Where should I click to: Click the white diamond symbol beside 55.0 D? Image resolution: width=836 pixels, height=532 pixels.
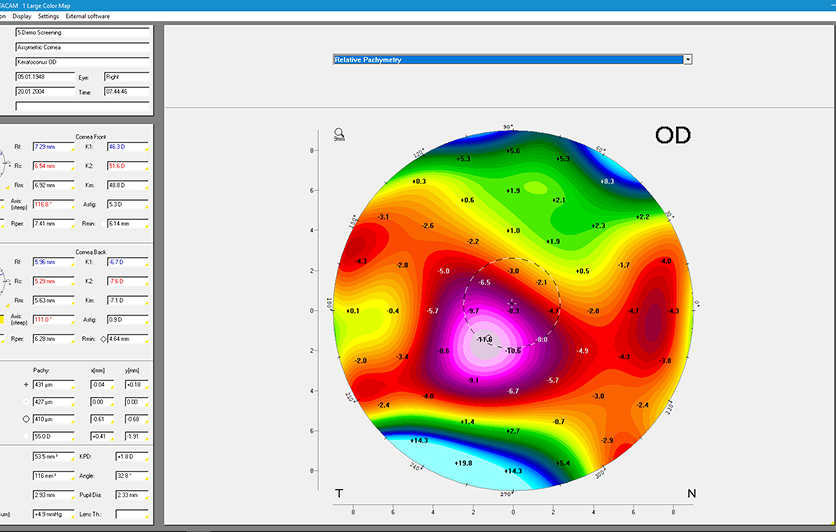26,436
